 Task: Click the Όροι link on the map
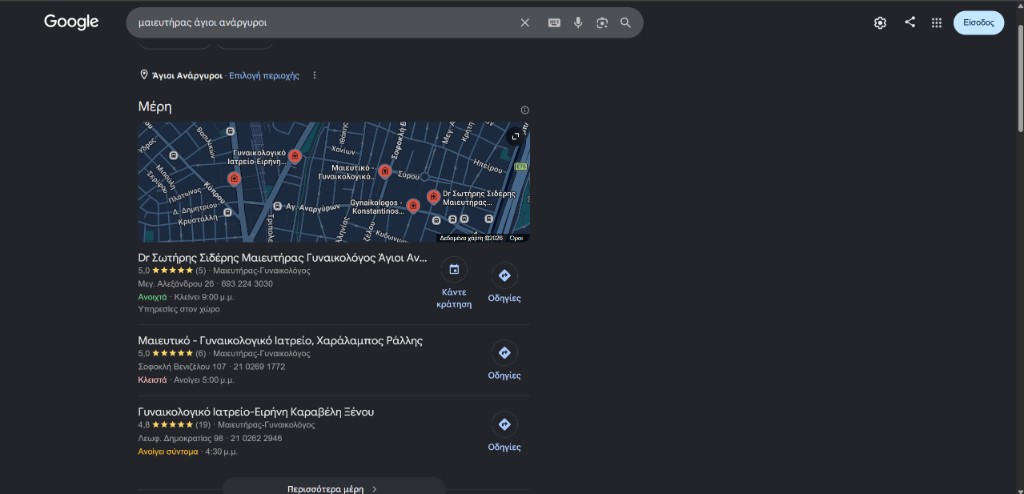click(x=517, y=238)
